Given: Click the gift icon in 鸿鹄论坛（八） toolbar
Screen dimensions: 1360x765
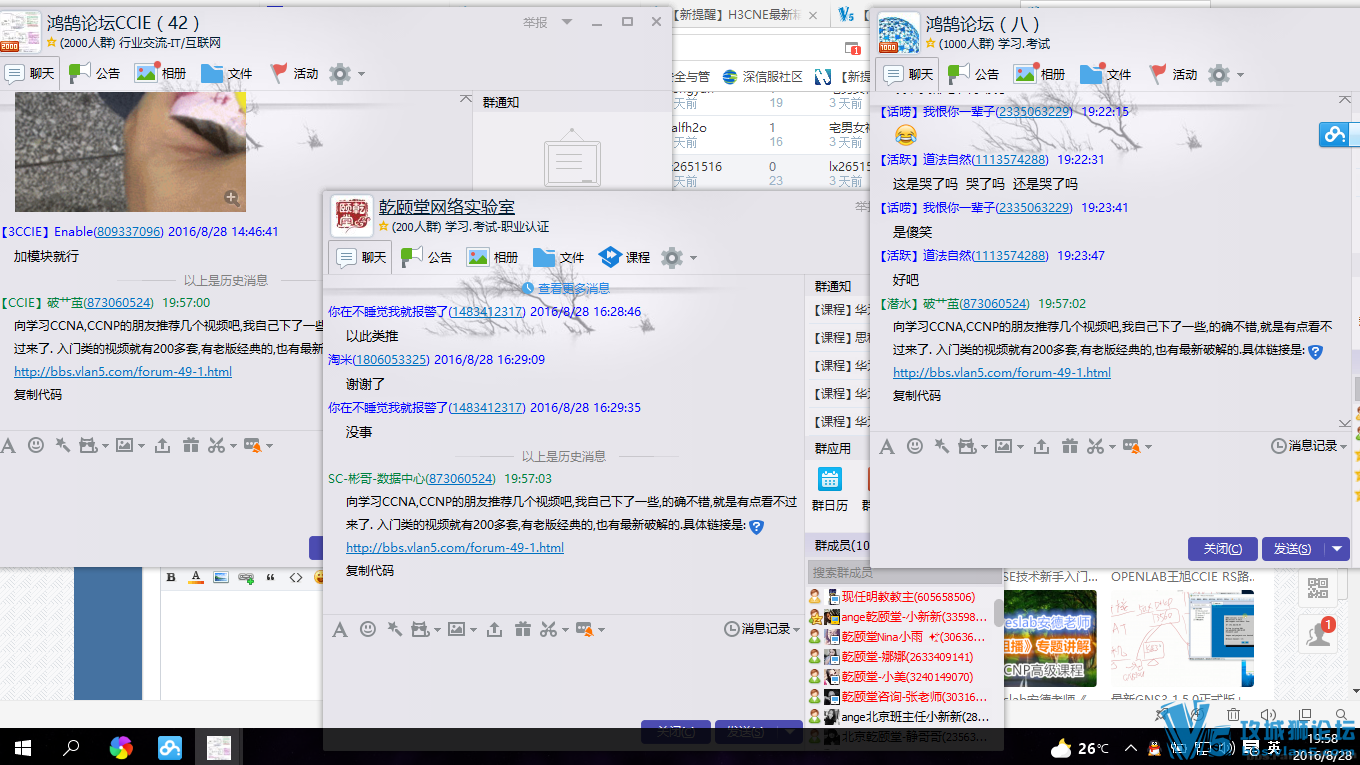Looking at the screenshot, I should 1069,446.
